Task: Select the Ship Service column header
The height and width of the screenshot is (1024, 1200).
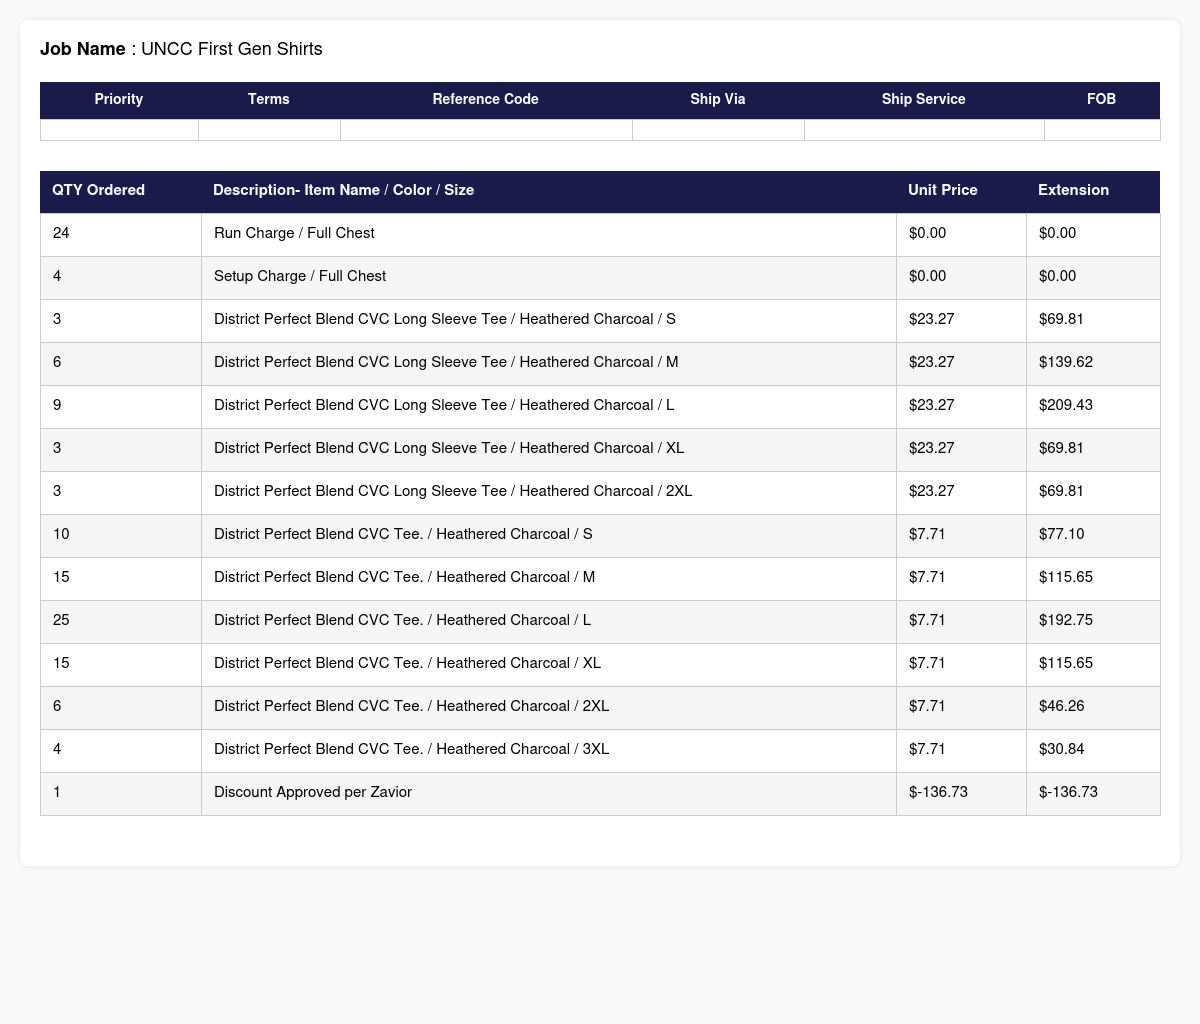Action: [x=924, y=99]
